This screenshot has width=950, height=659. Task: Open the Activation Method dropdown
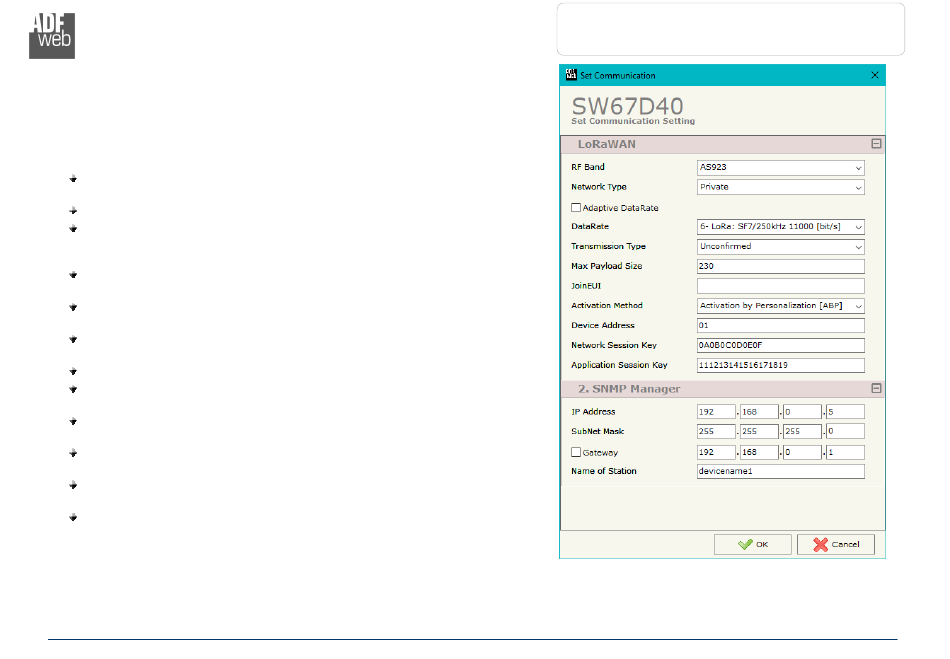(x=780, y=306)
